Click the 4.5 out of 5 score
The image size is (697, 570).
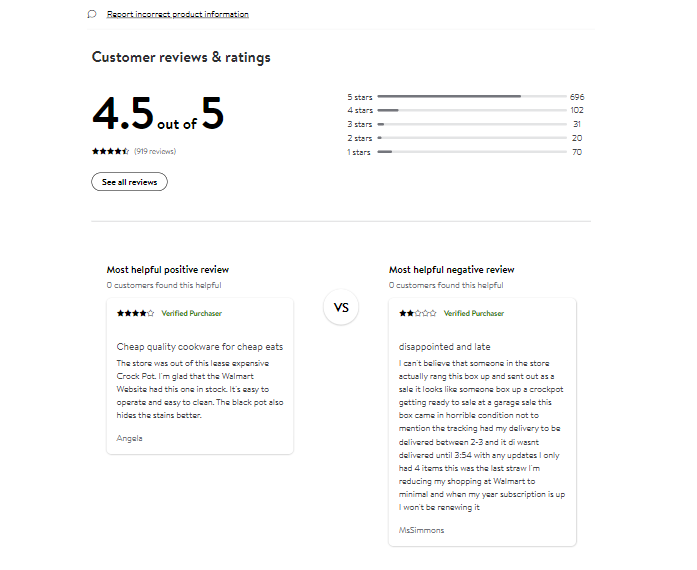coord(158,113)
